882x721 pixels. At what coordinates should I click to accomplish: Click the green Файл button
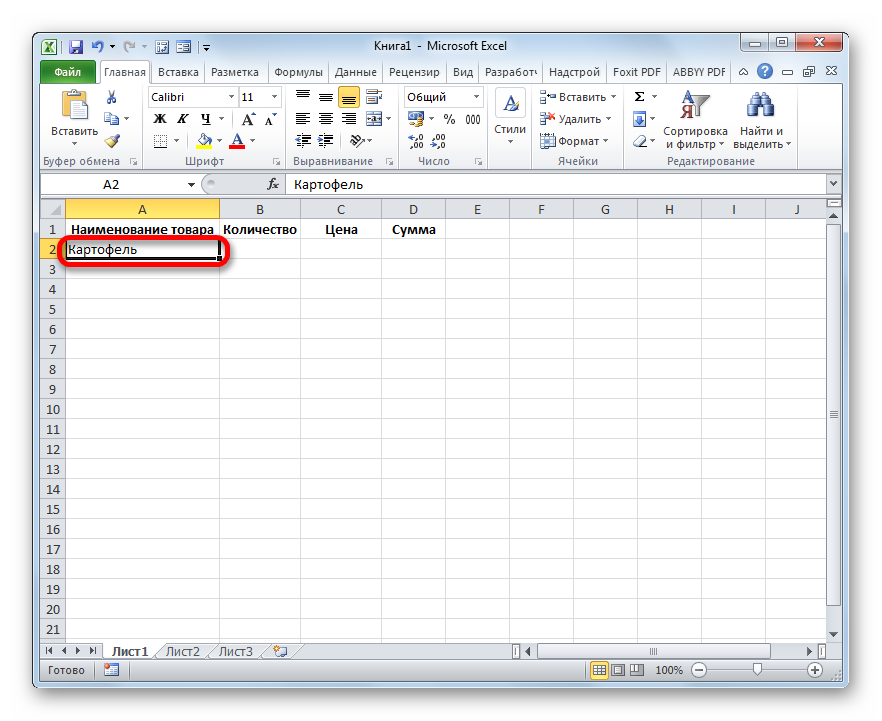68,72
